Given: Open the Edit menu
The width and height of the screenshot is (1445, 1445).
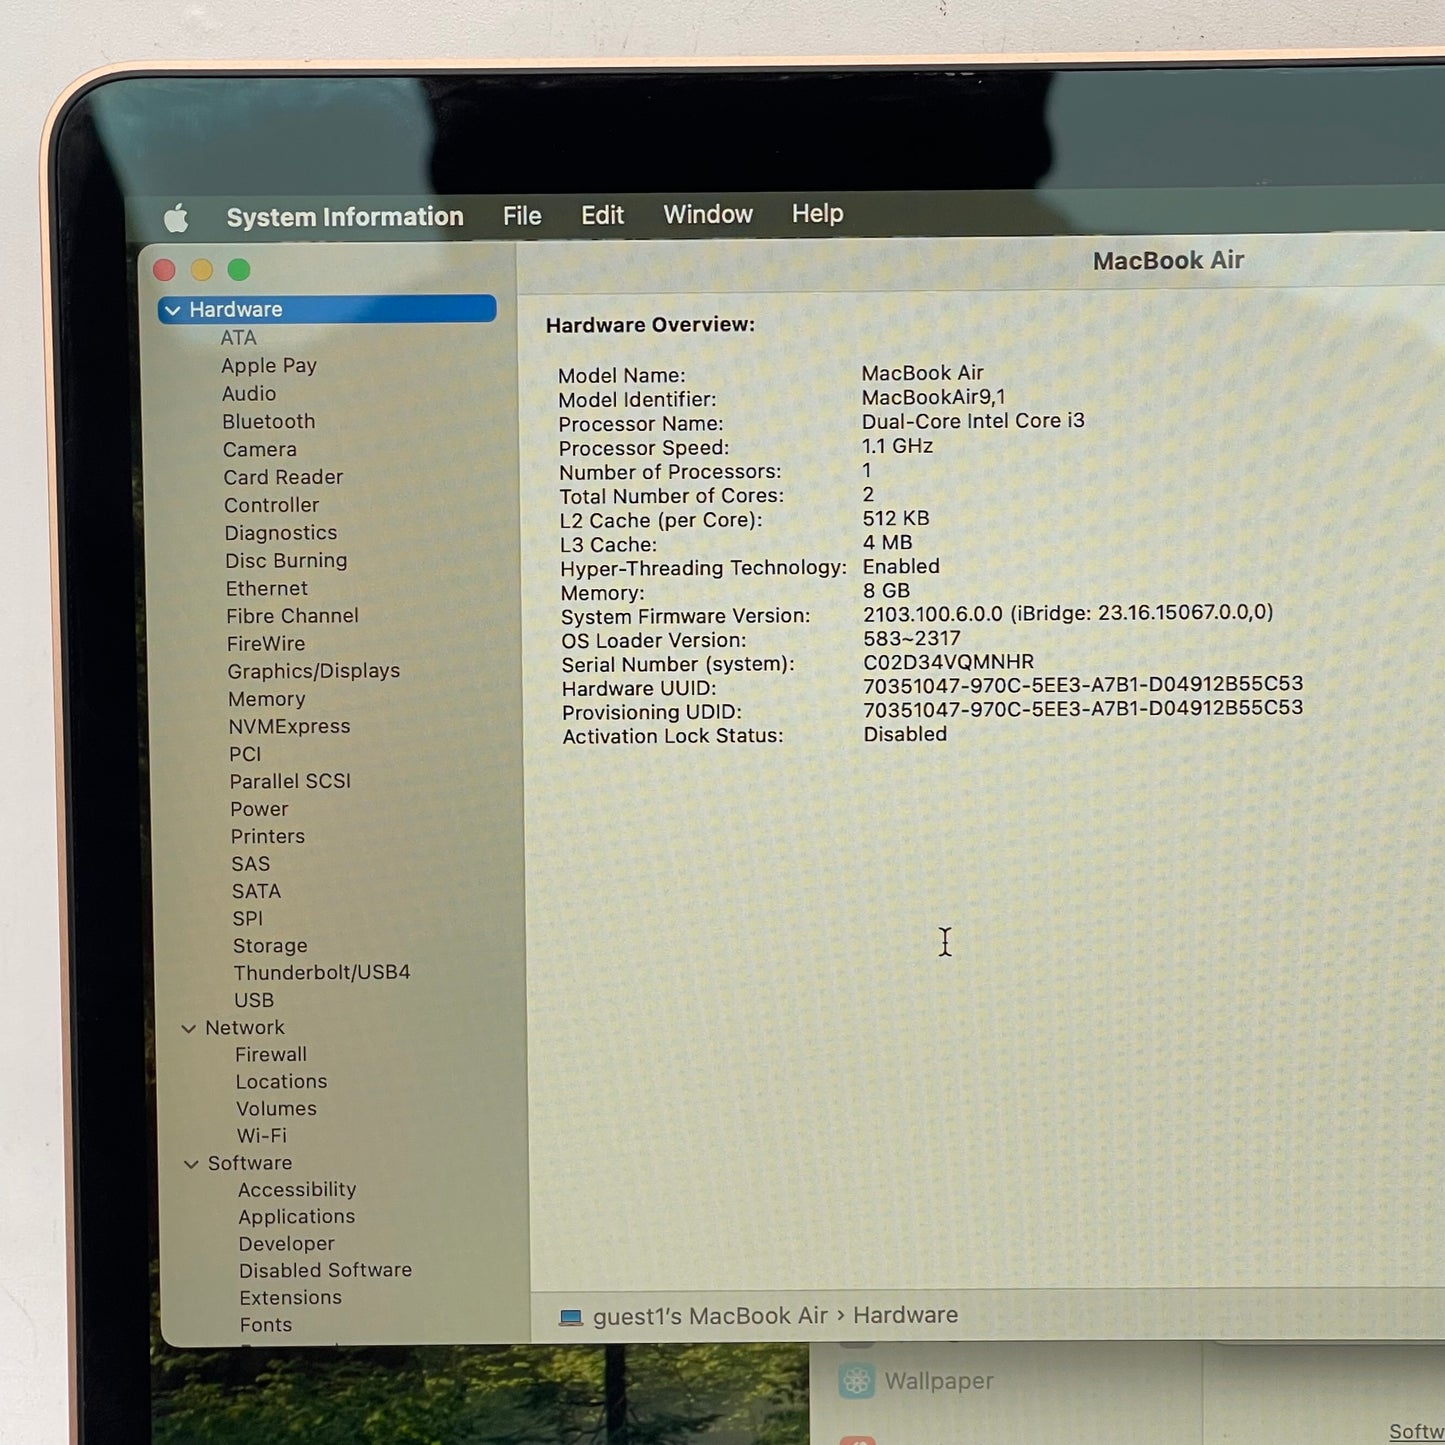Looking at the screenshot, I should click(602, 215).
